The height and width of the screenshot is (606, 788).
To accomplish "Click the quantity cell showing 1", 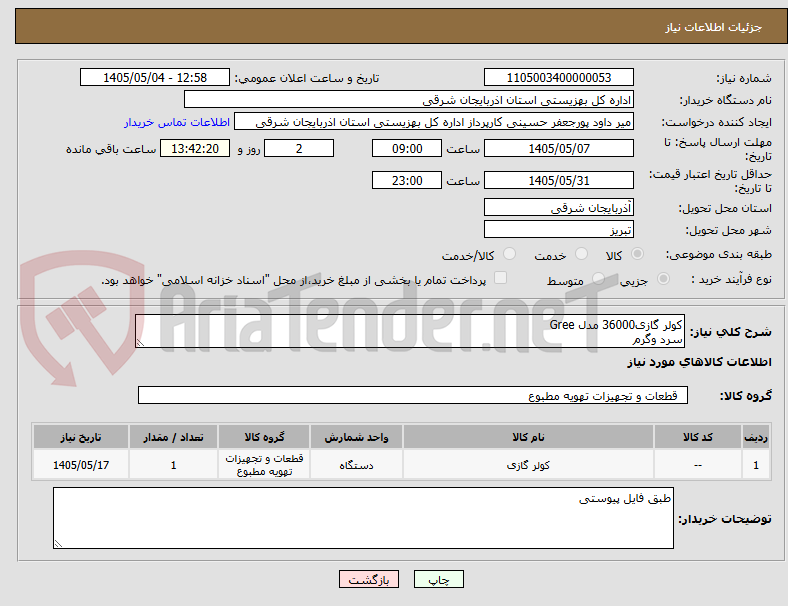I will tap(173, 465).
